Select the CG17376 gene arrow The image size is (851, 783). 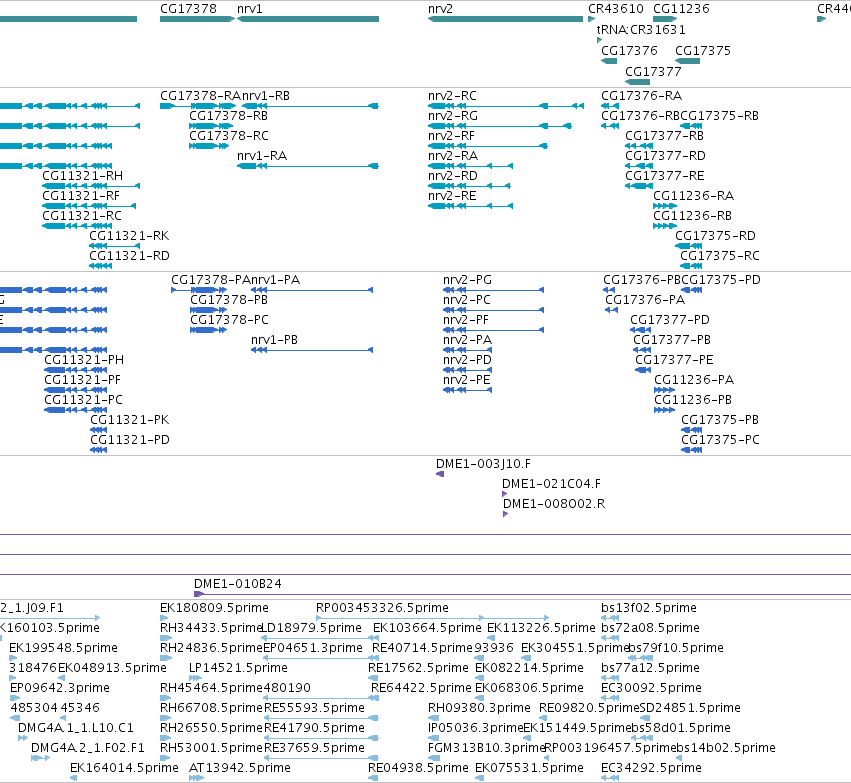tap(609, 61)
